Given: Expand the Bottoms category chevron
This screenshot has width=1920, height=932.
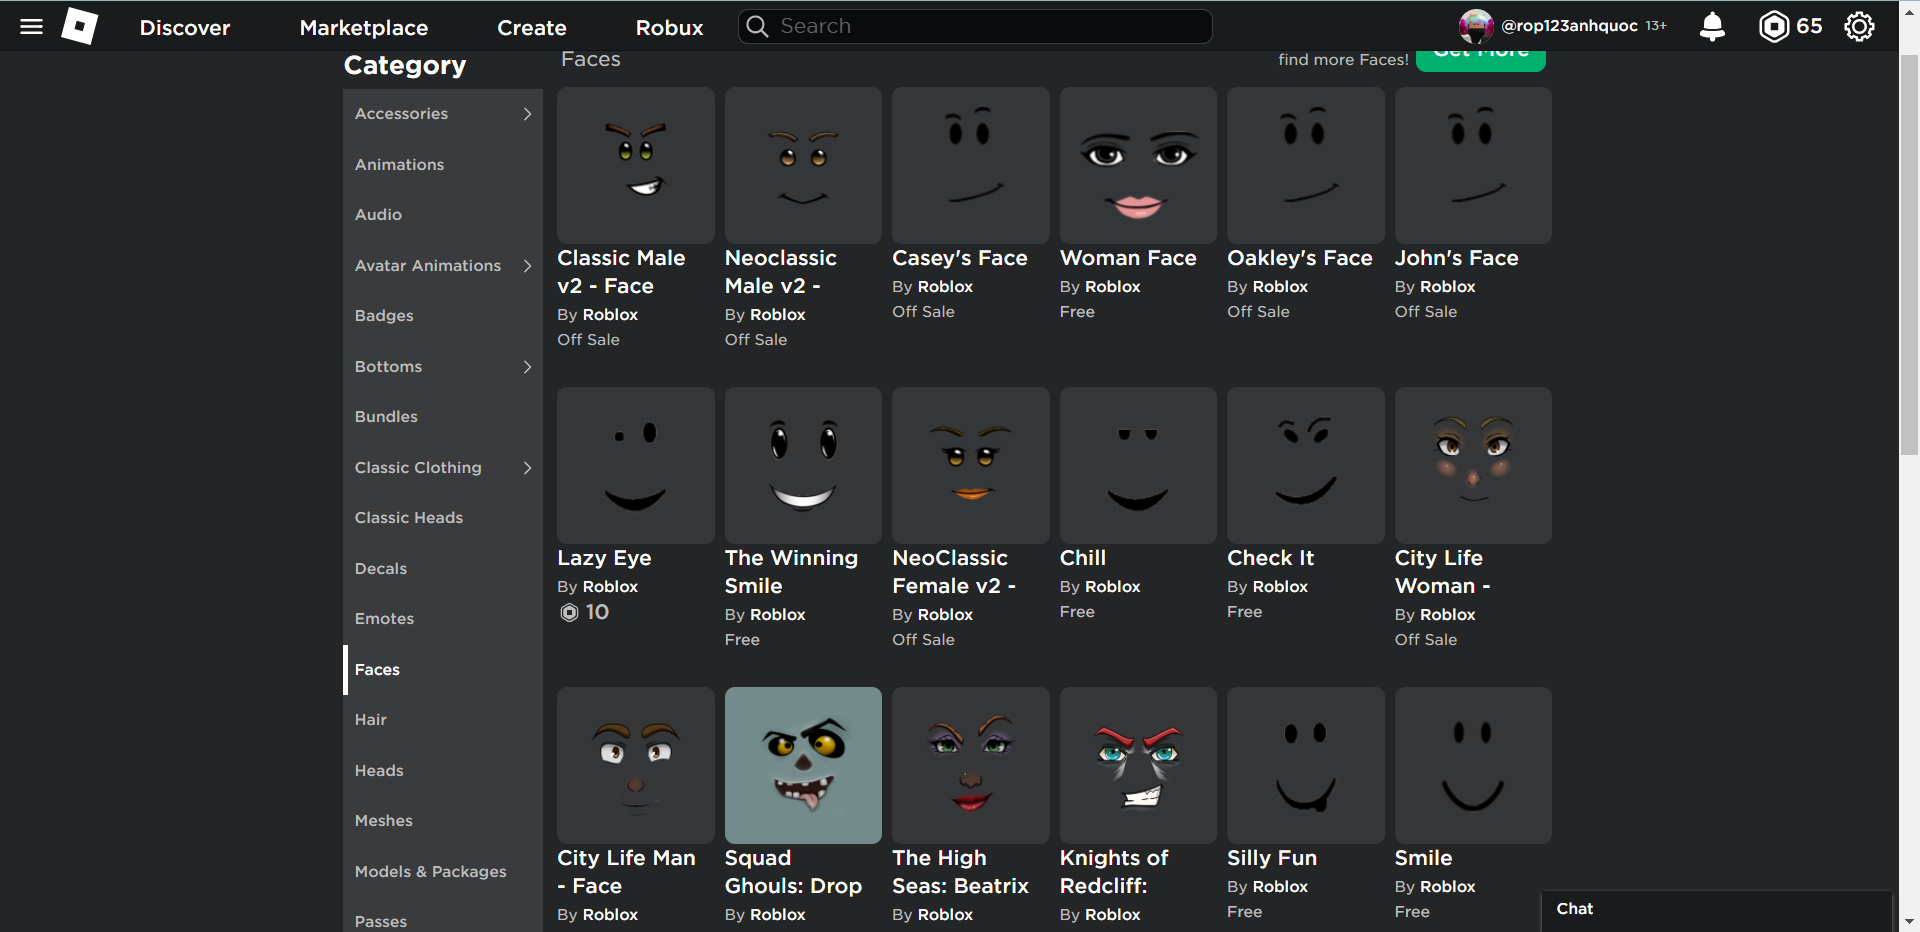Looking at the screenshot, I should pyautogui.click(x=527, y=367).
